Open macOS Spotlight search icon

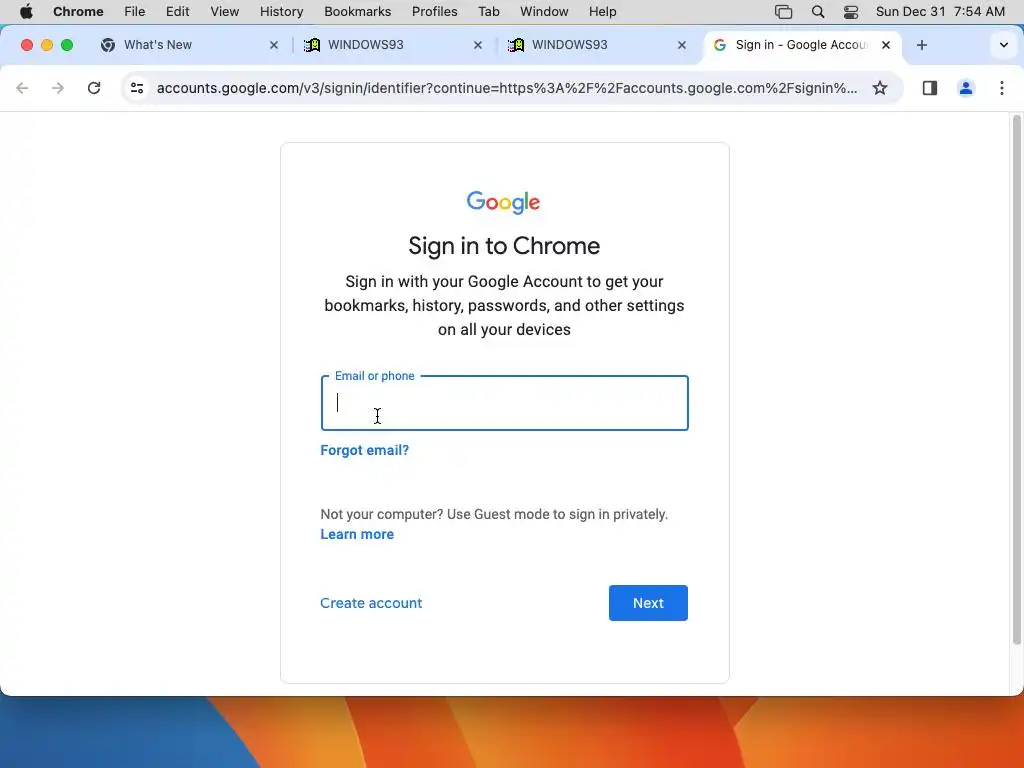(x=818, y=12)
